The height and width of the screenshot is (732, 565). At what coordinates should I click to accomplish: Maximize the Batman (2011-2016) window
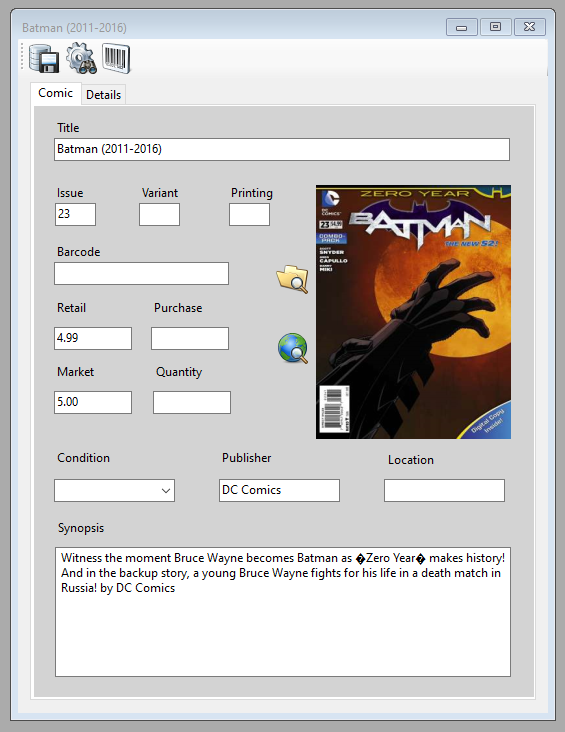495,27
